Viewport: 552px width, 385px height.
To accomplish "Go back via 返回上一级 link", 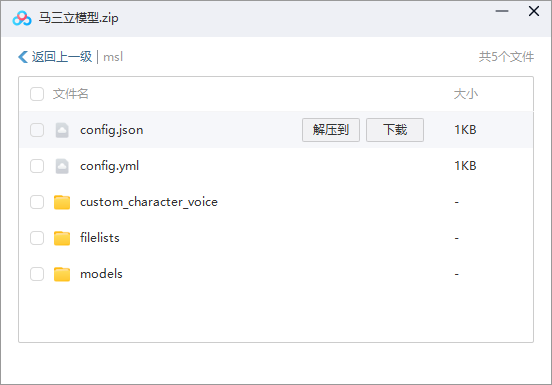I will (x=62, y=57).
